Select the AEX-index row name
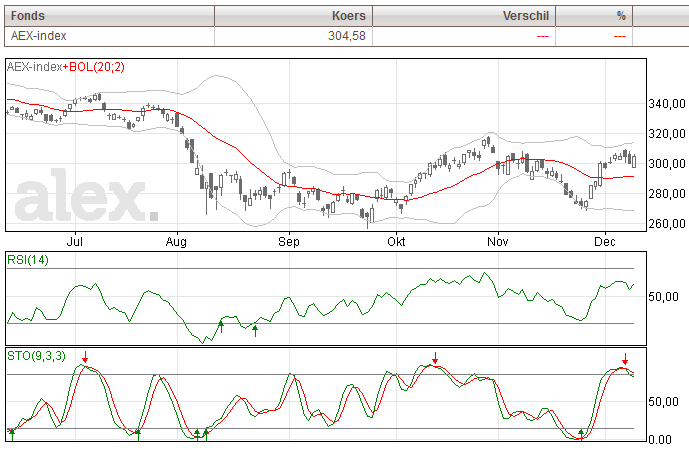 point(39,36)
